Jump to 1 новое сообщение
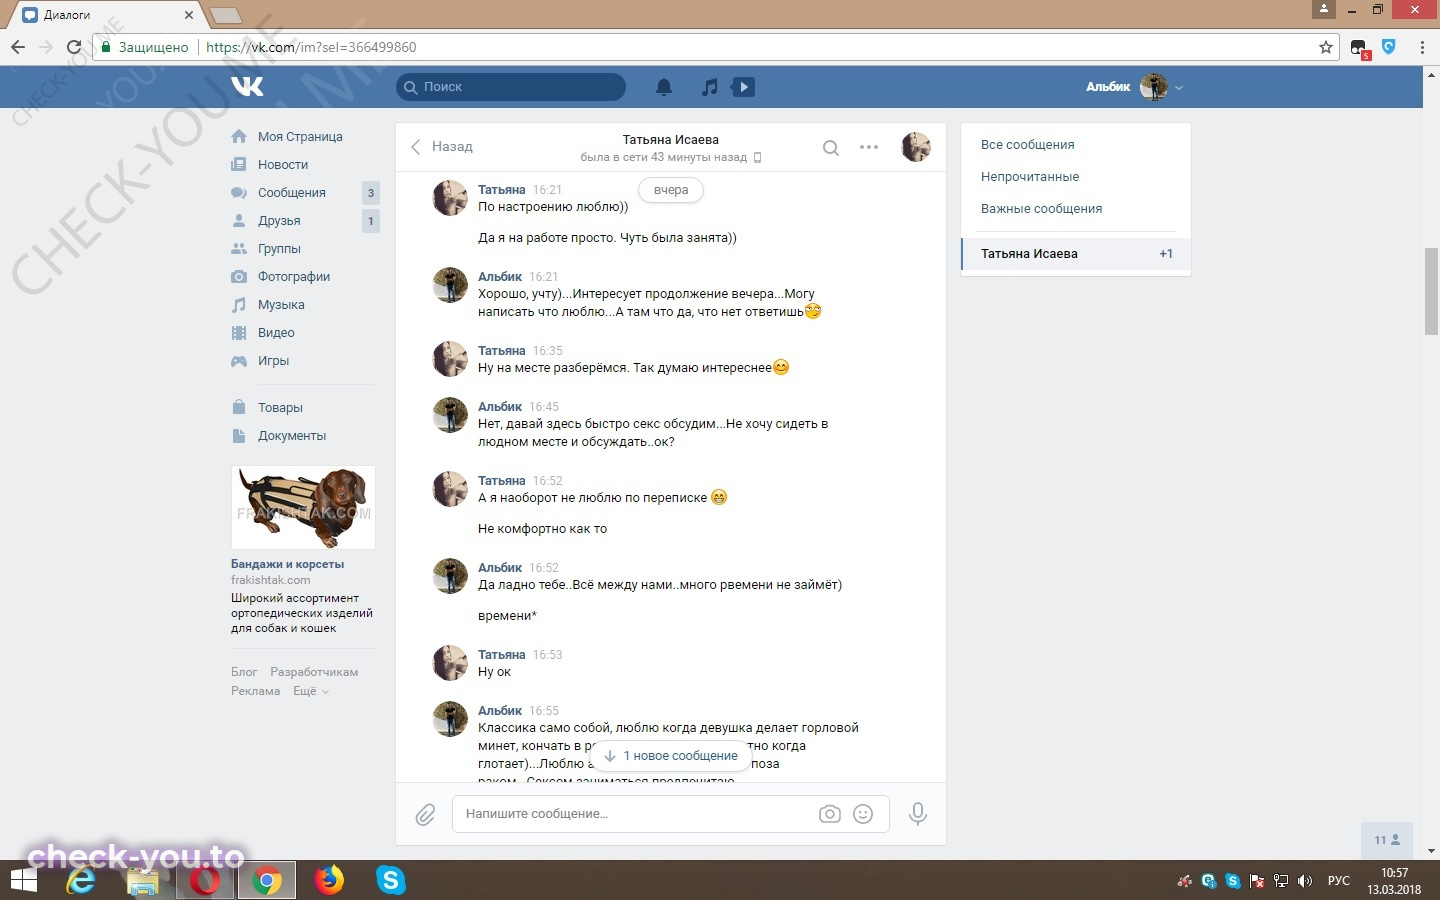 click(670, 756)
